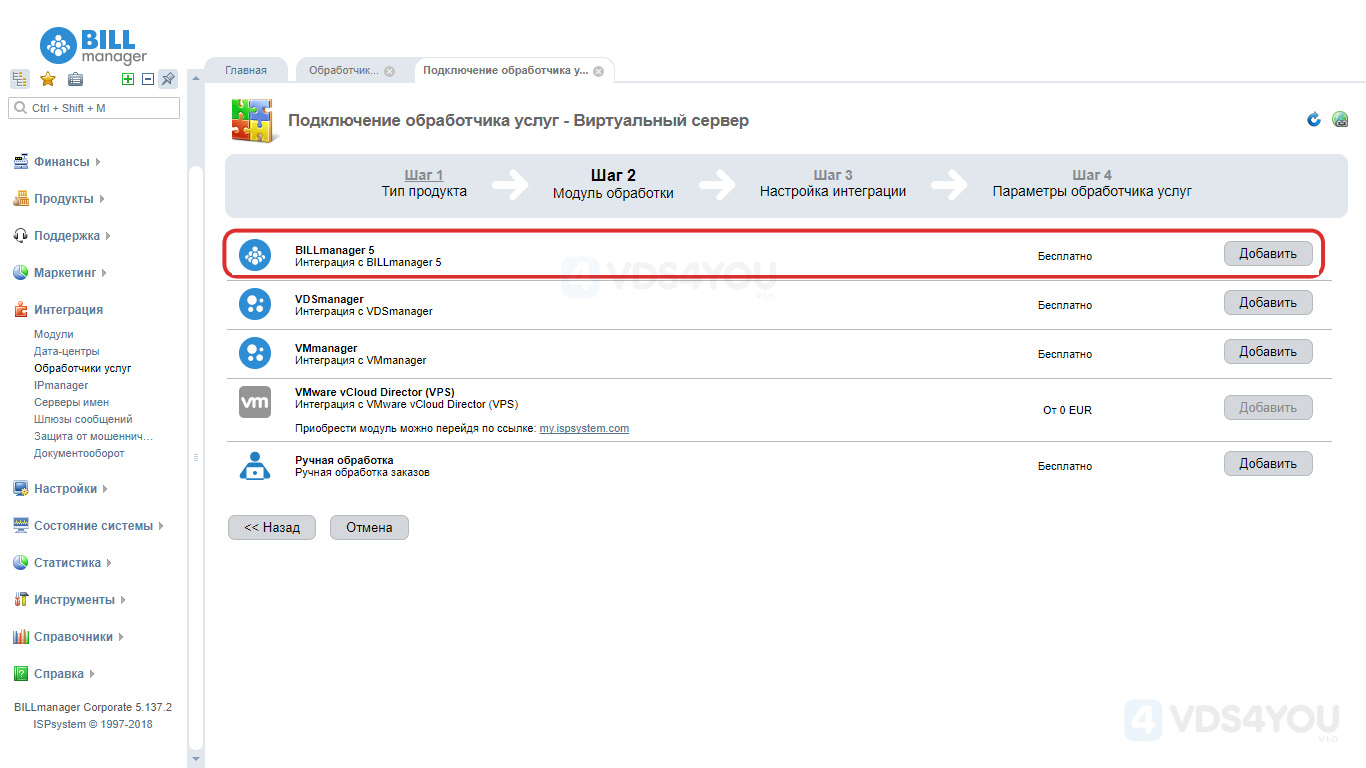The image size is (1366, 768).
Task: Expand Маркетинг using its arrow
Action: (104, 273)
